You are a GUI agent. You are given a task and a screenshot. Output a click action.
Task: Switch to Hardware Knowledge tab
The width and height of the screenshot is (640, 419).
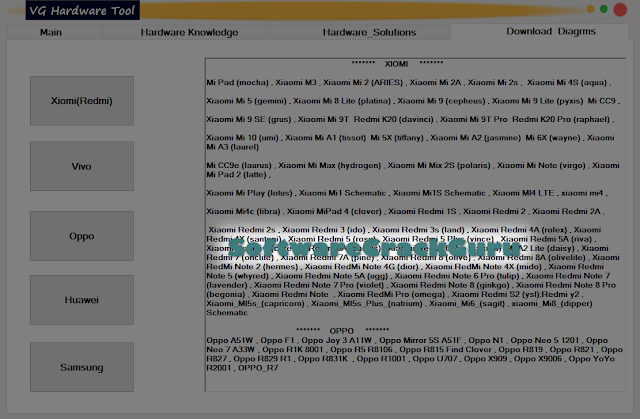pos(189,32)
